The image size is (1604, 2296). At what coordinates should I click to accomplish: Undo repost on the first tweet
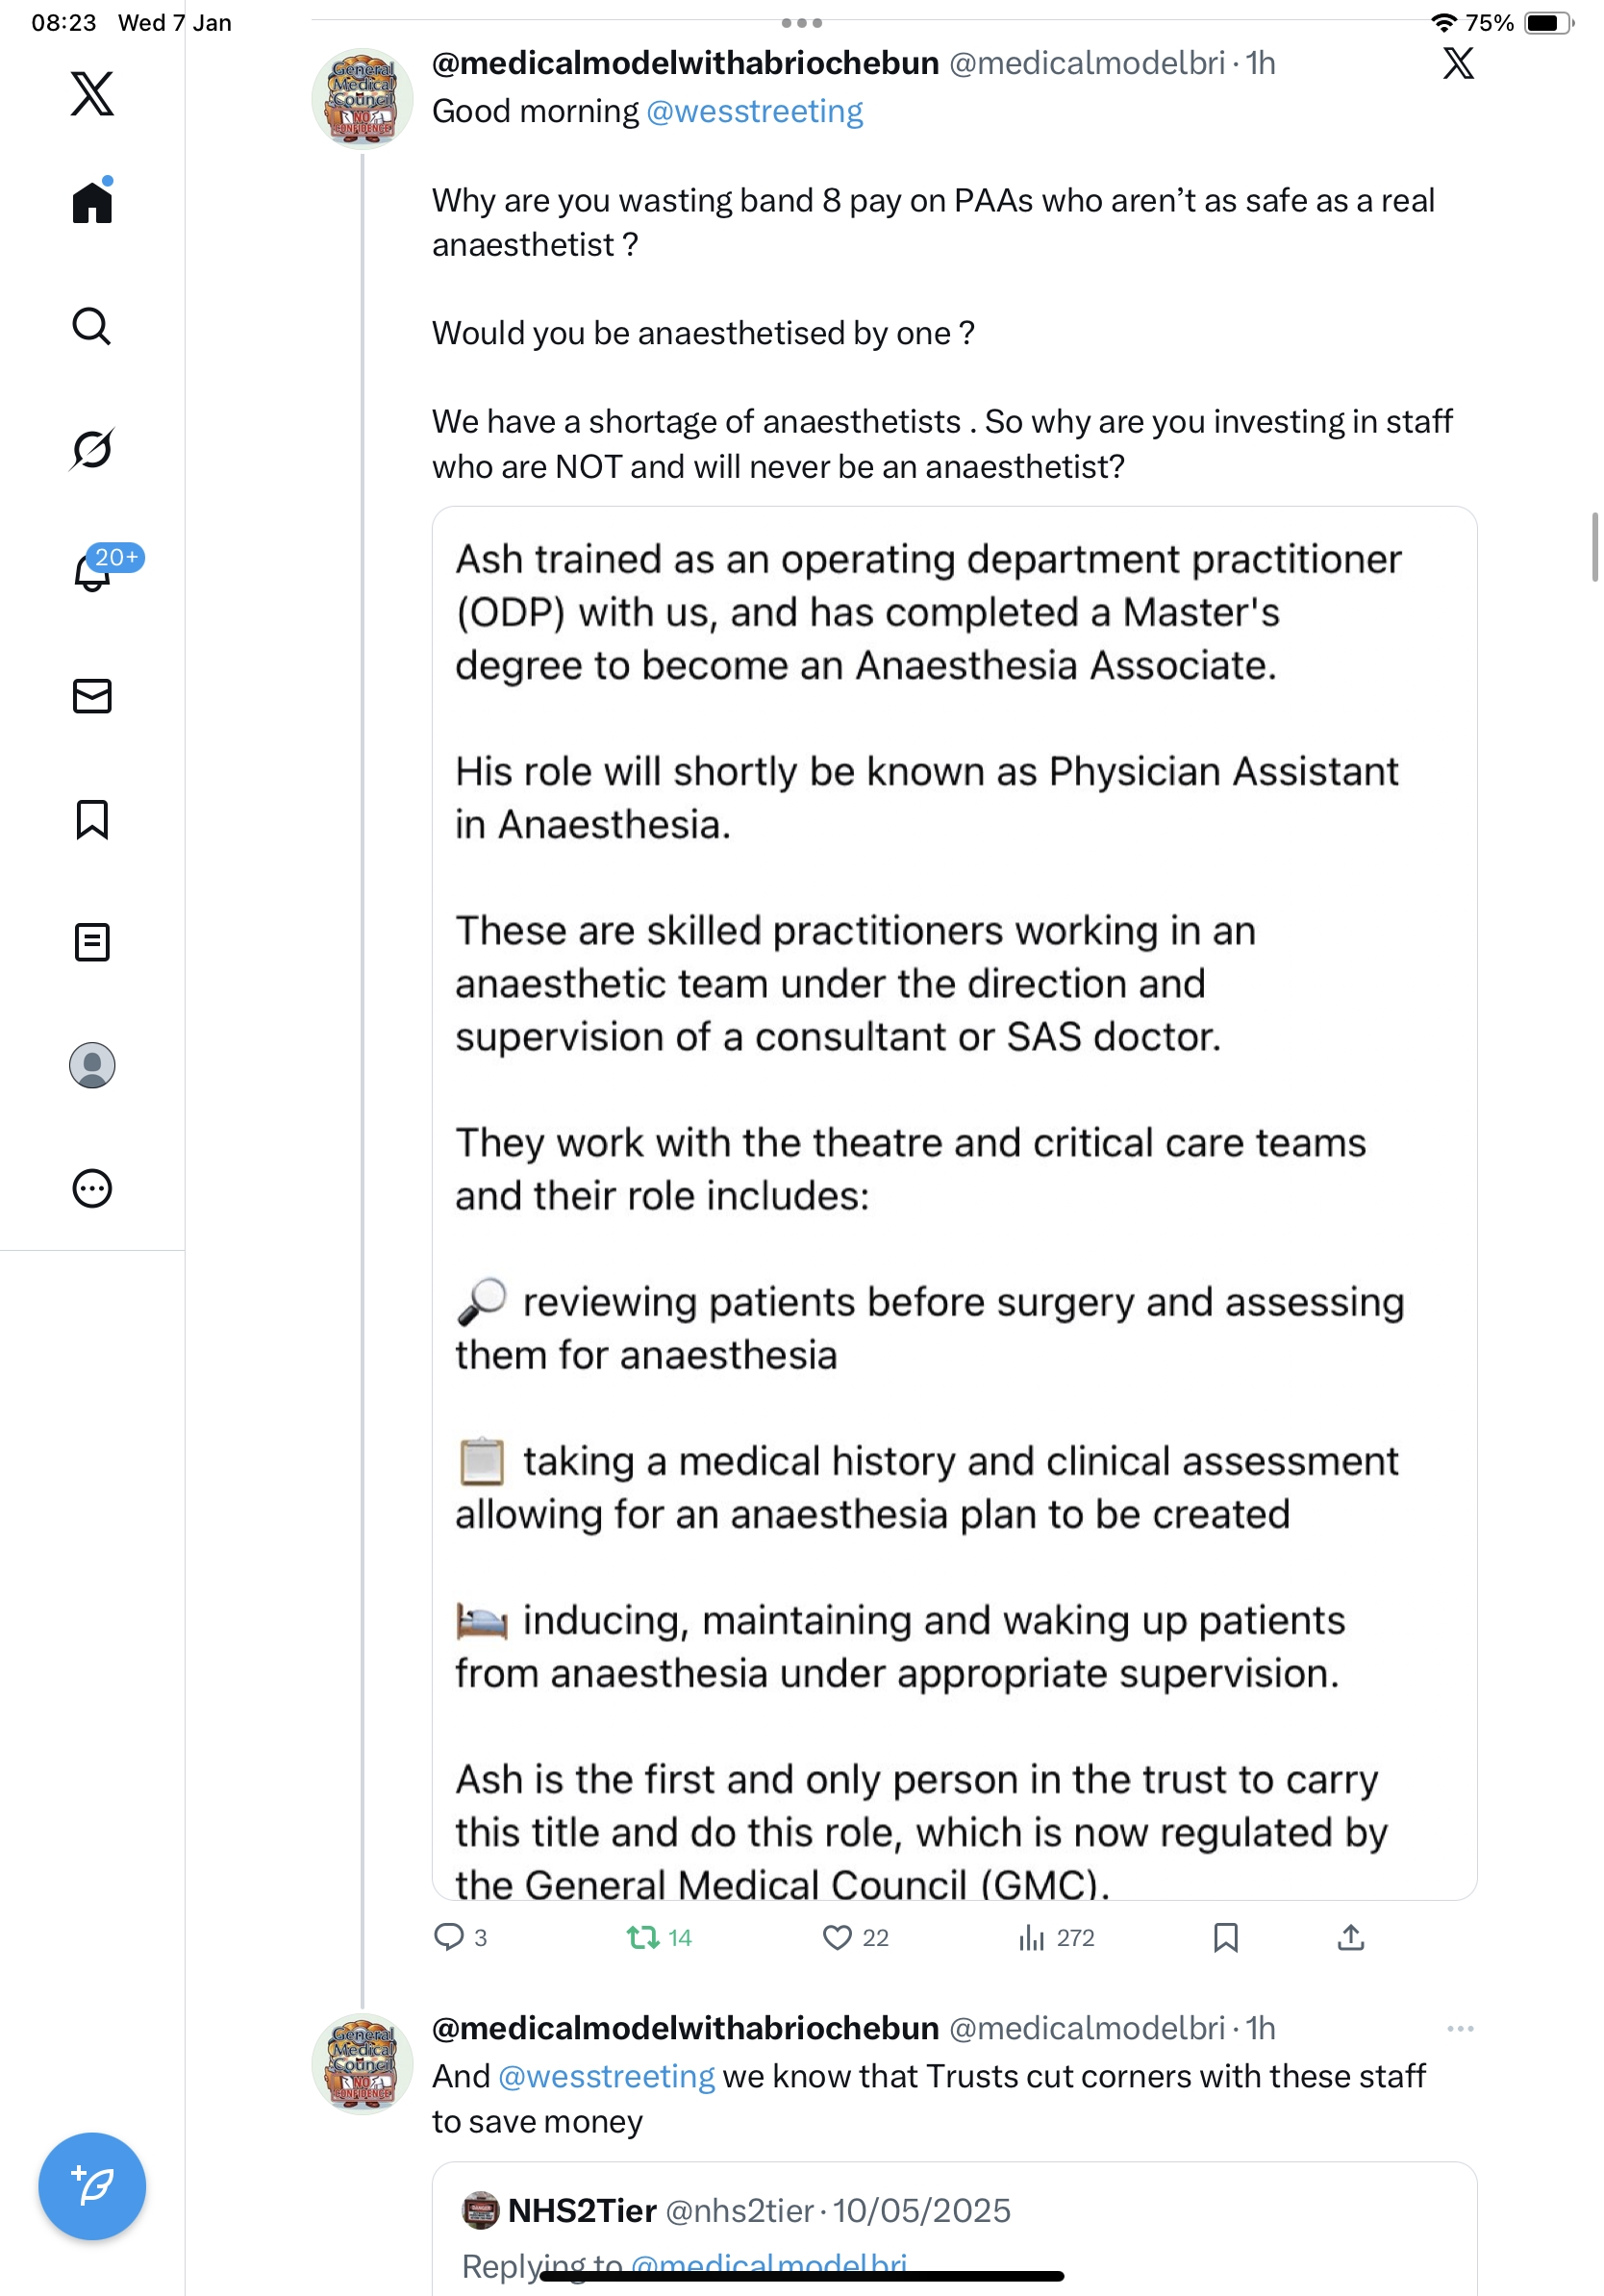pos(643,1938)
